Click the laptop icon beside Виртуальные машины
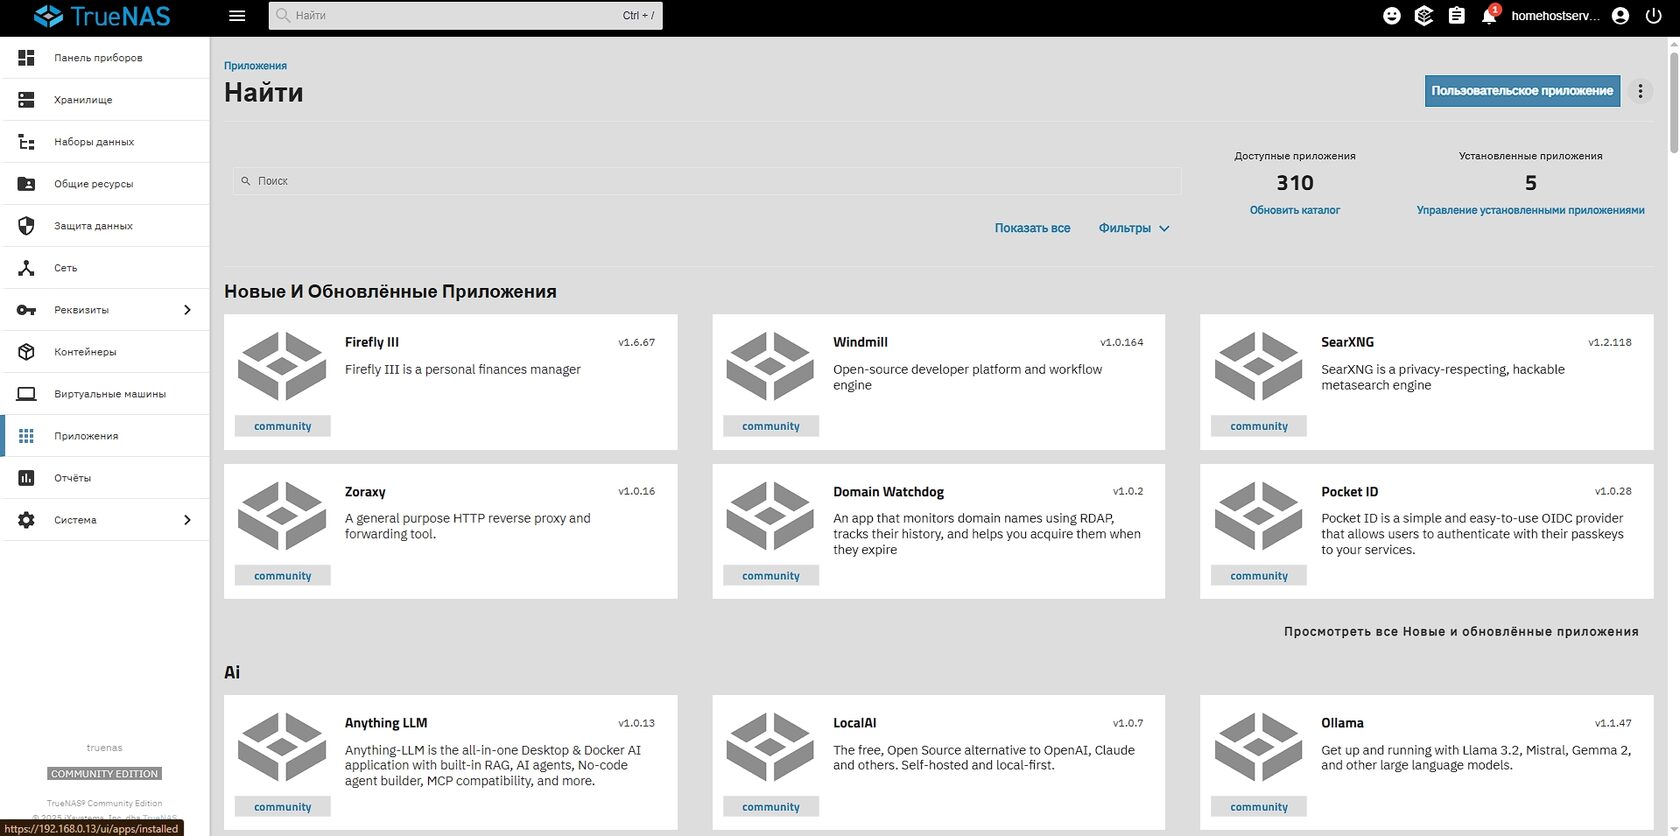Screen dimensions: 1680x836 pos(27,394)
